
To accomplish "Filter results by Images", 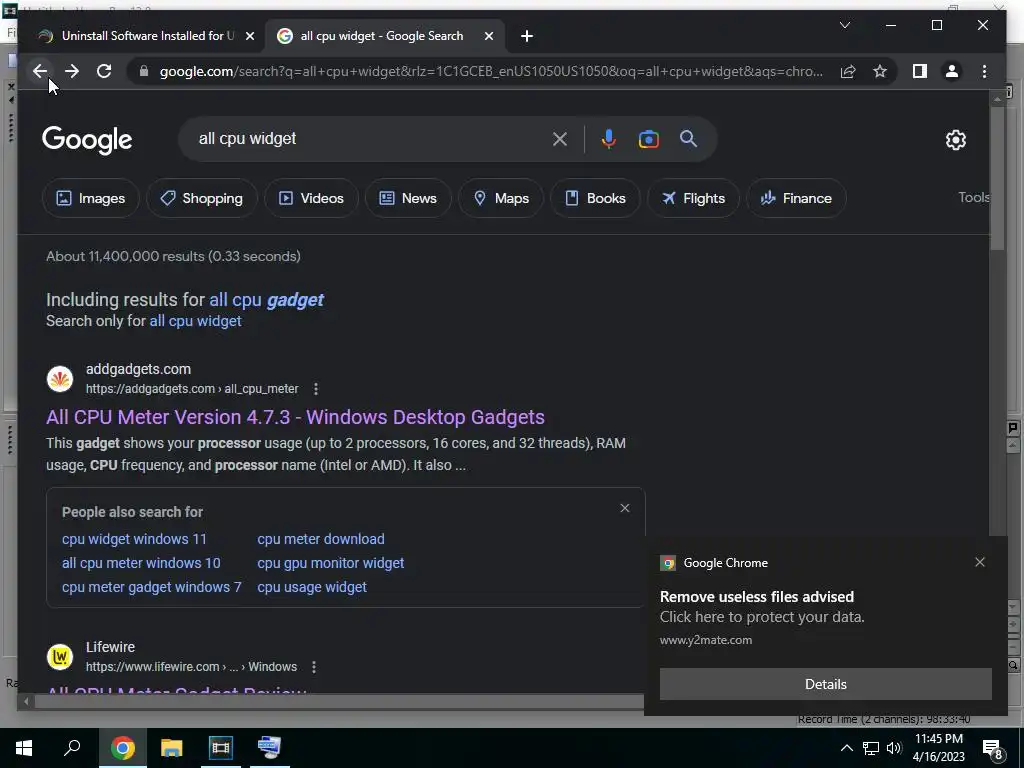I will click(x=91, y=198).
